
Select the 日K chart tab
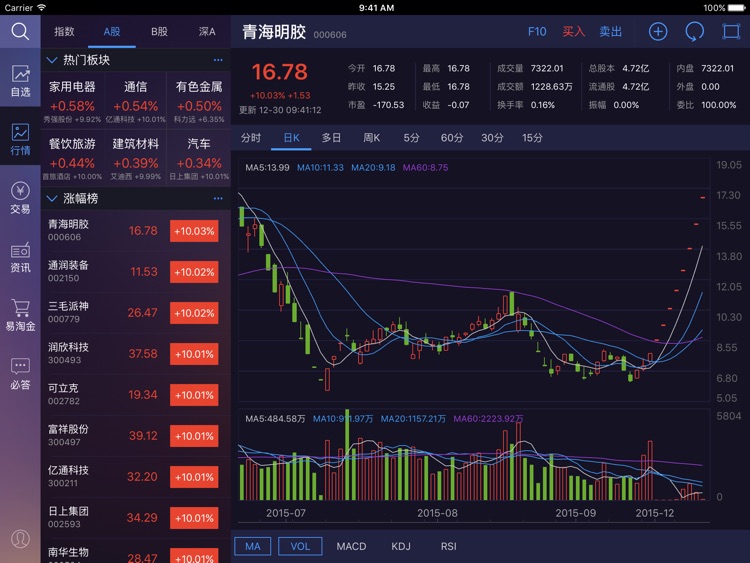point(291,138)
